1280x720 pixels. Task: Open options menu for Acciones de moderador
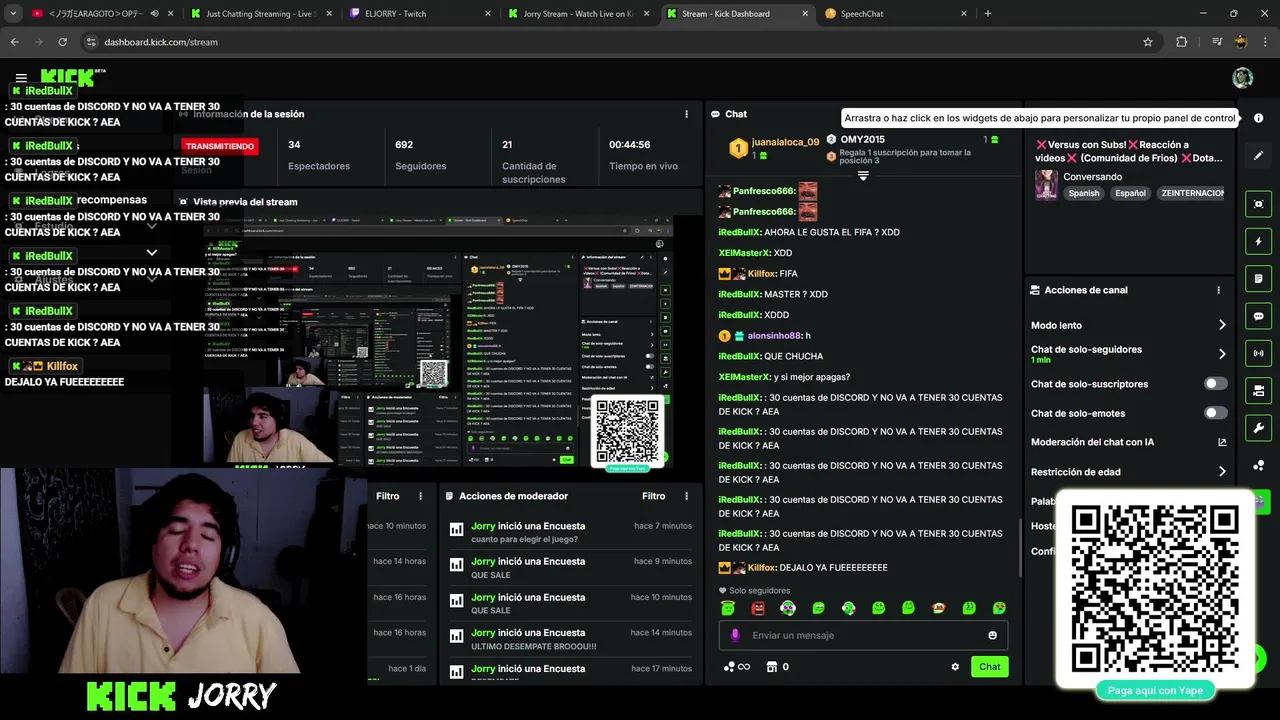tap(686, 496)
